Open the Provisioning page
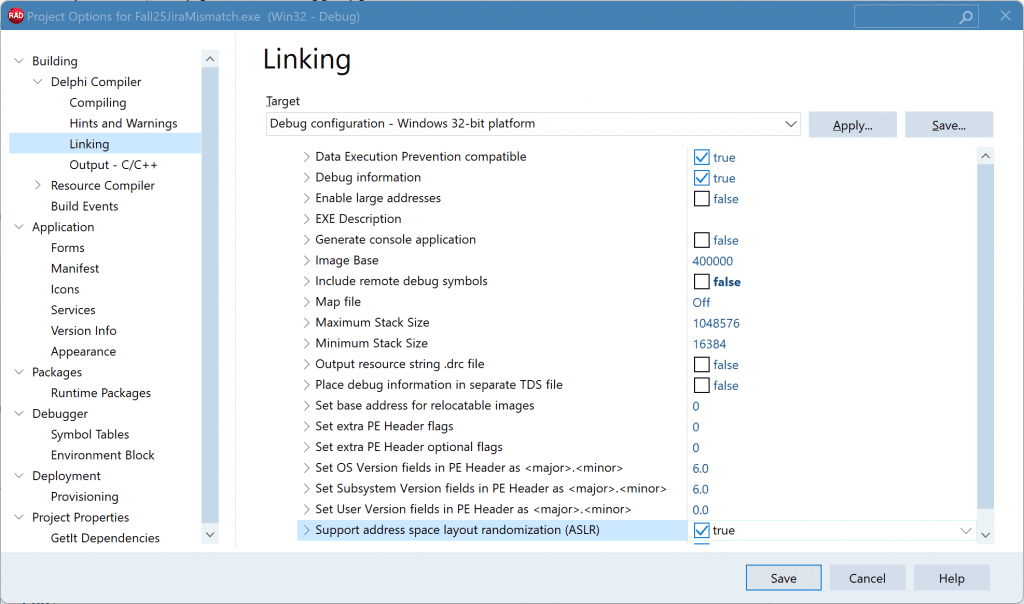The image size is (1024, 604). tap(85, 497)
